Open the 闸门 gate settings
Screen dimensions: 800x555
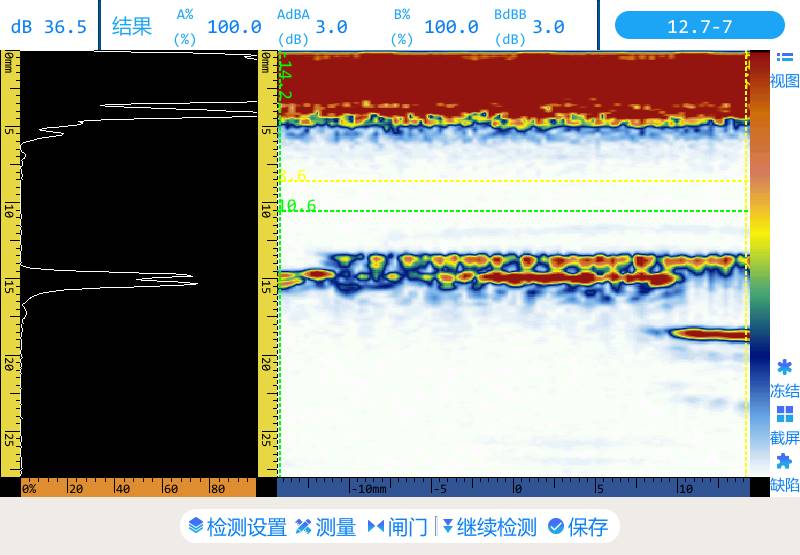point(397,527)
